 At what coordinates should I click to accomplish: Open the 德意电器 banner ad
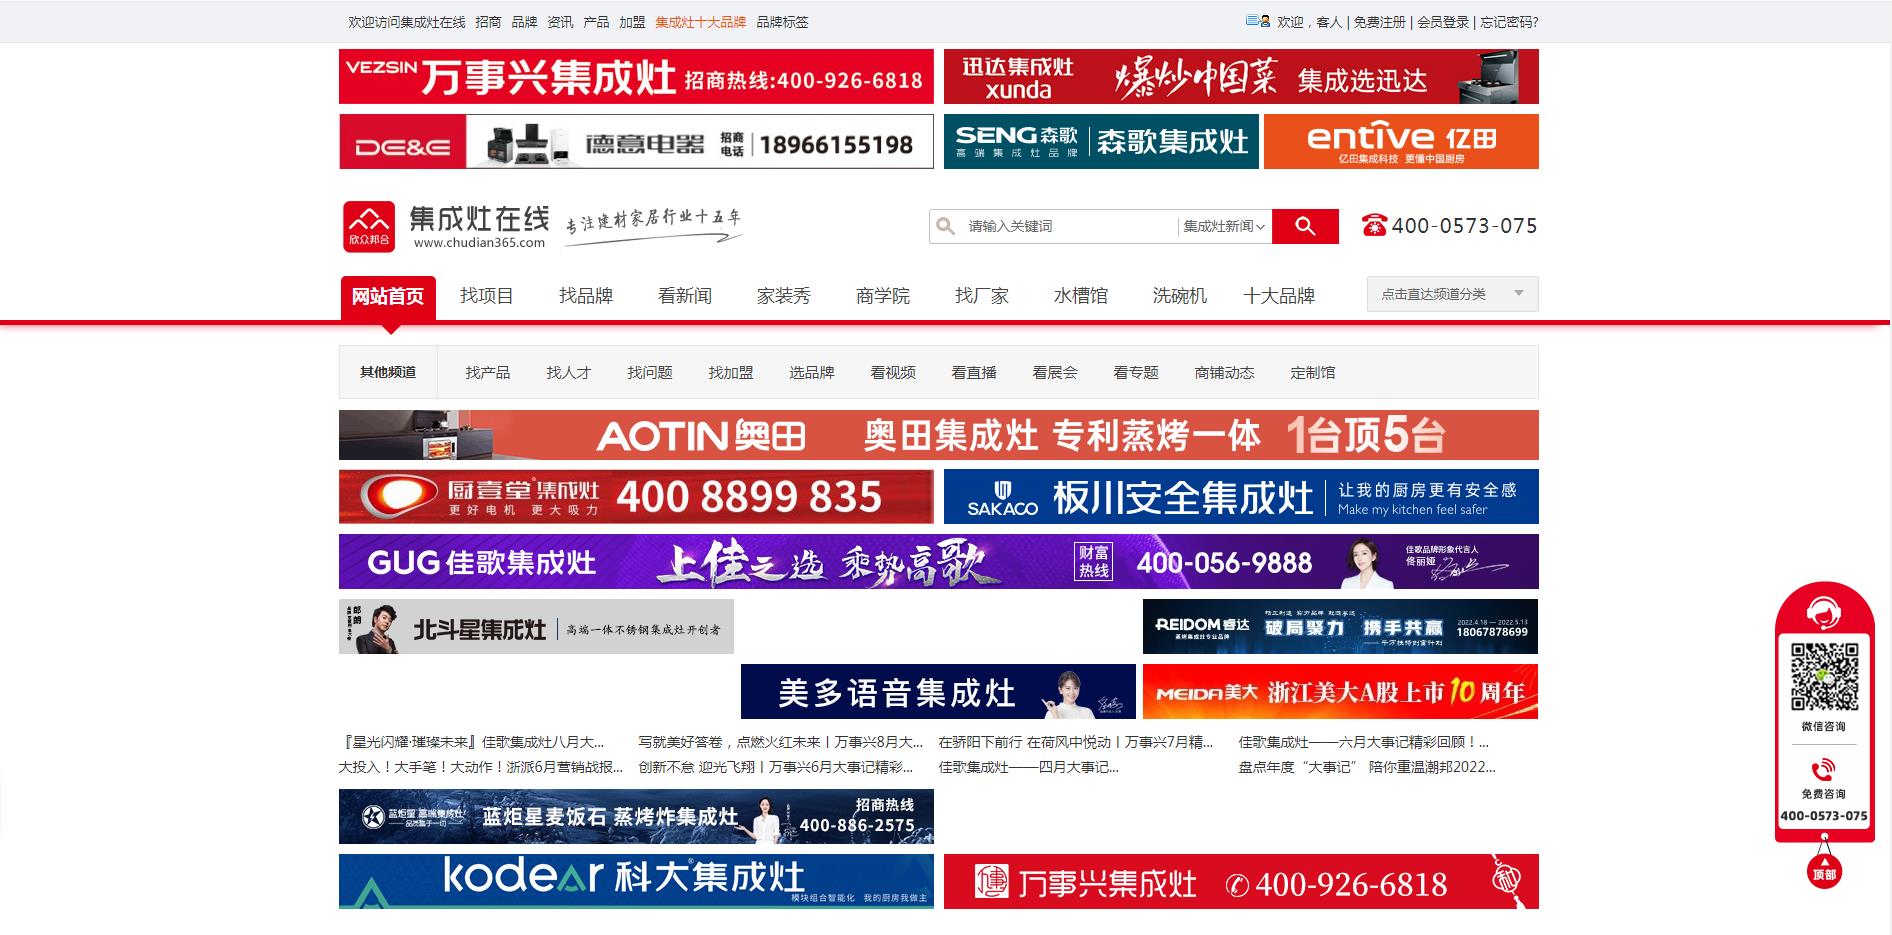pyautogui.click(x=636, y=141)
